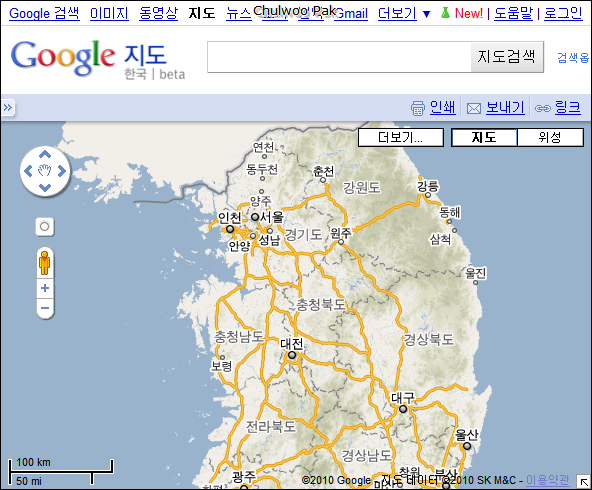Pan the map left with the arrow
The height and width of the screenshot is (490, 592).
point(28,171)
